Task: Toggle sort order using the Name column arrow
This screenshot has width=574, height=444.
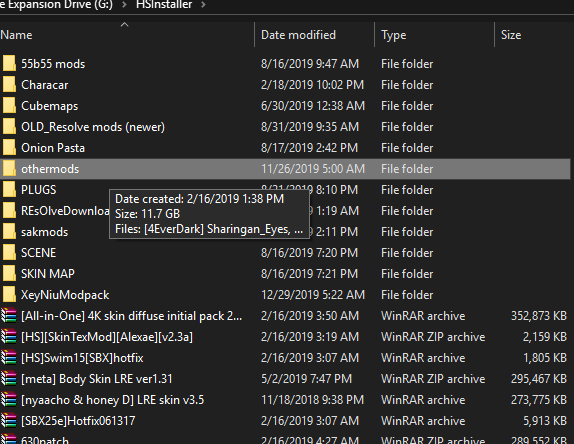Action: click(x=124, y=25)
